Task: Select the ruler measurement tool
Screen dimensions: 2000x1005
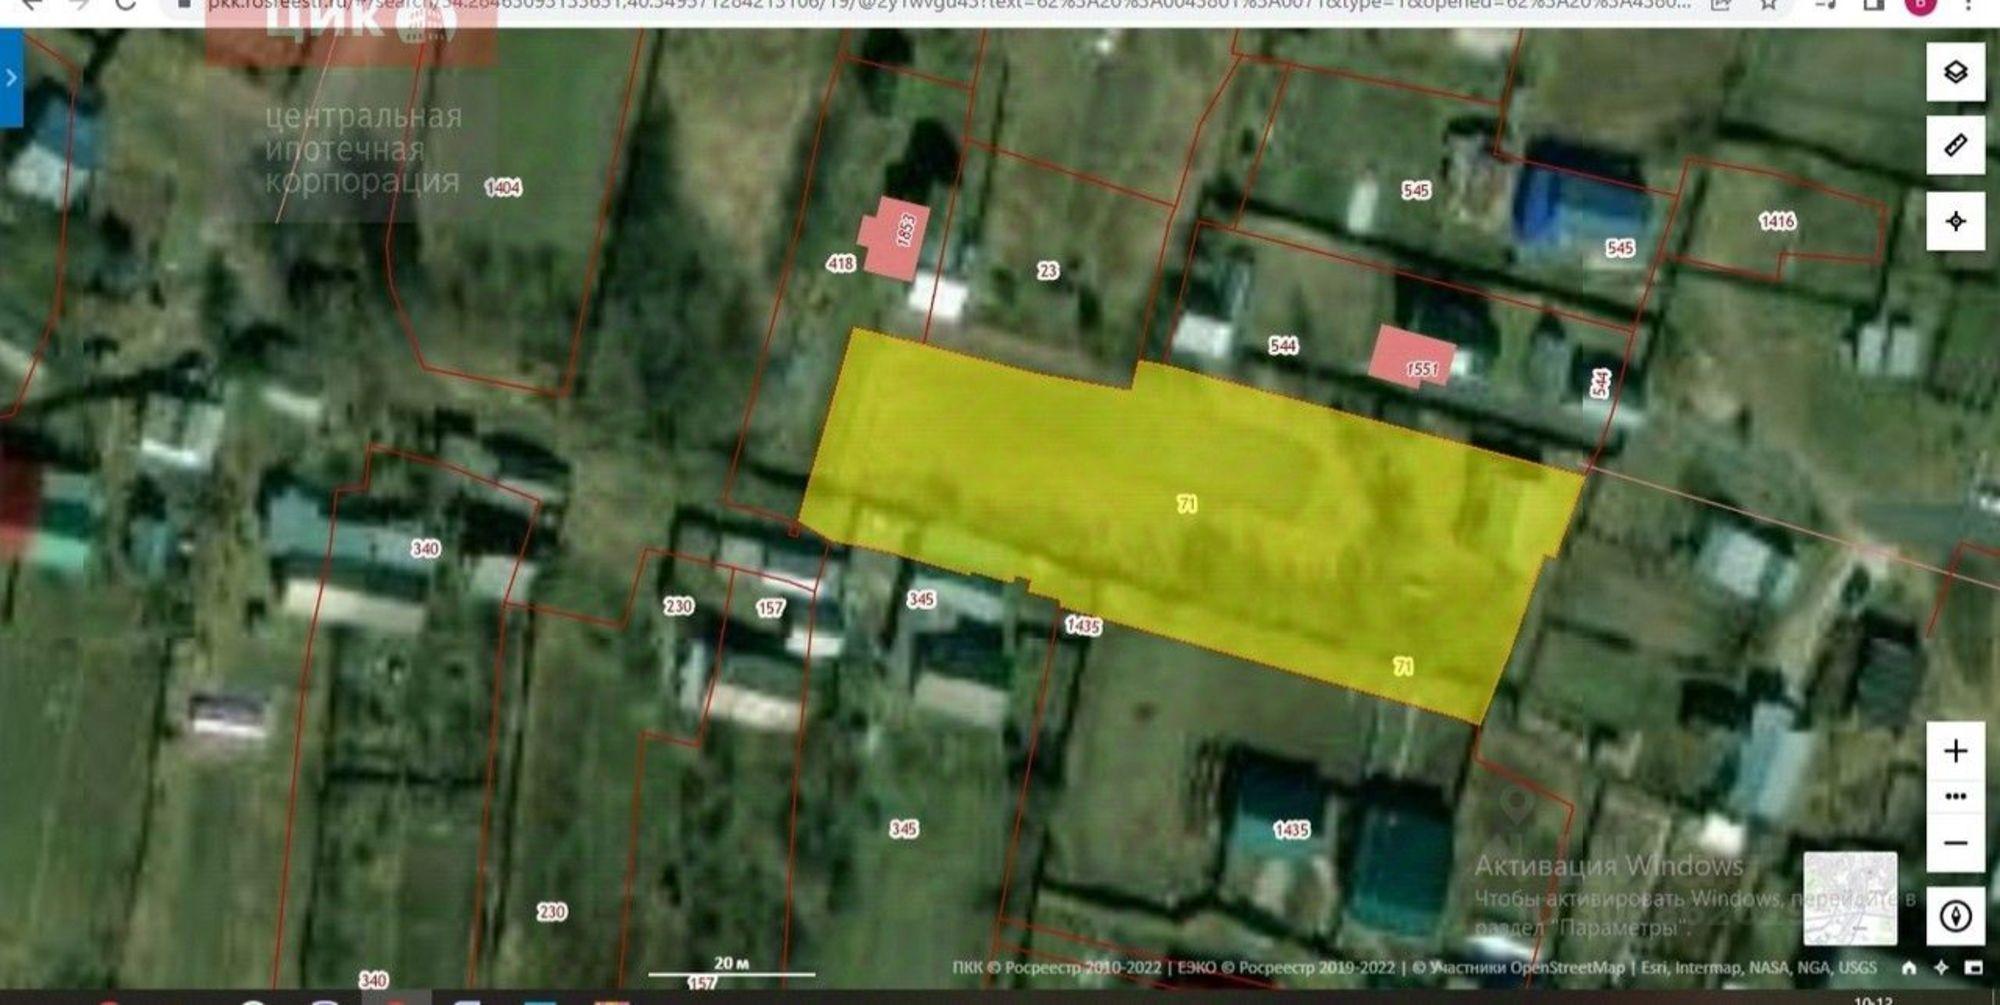Action: [1955, 146]
